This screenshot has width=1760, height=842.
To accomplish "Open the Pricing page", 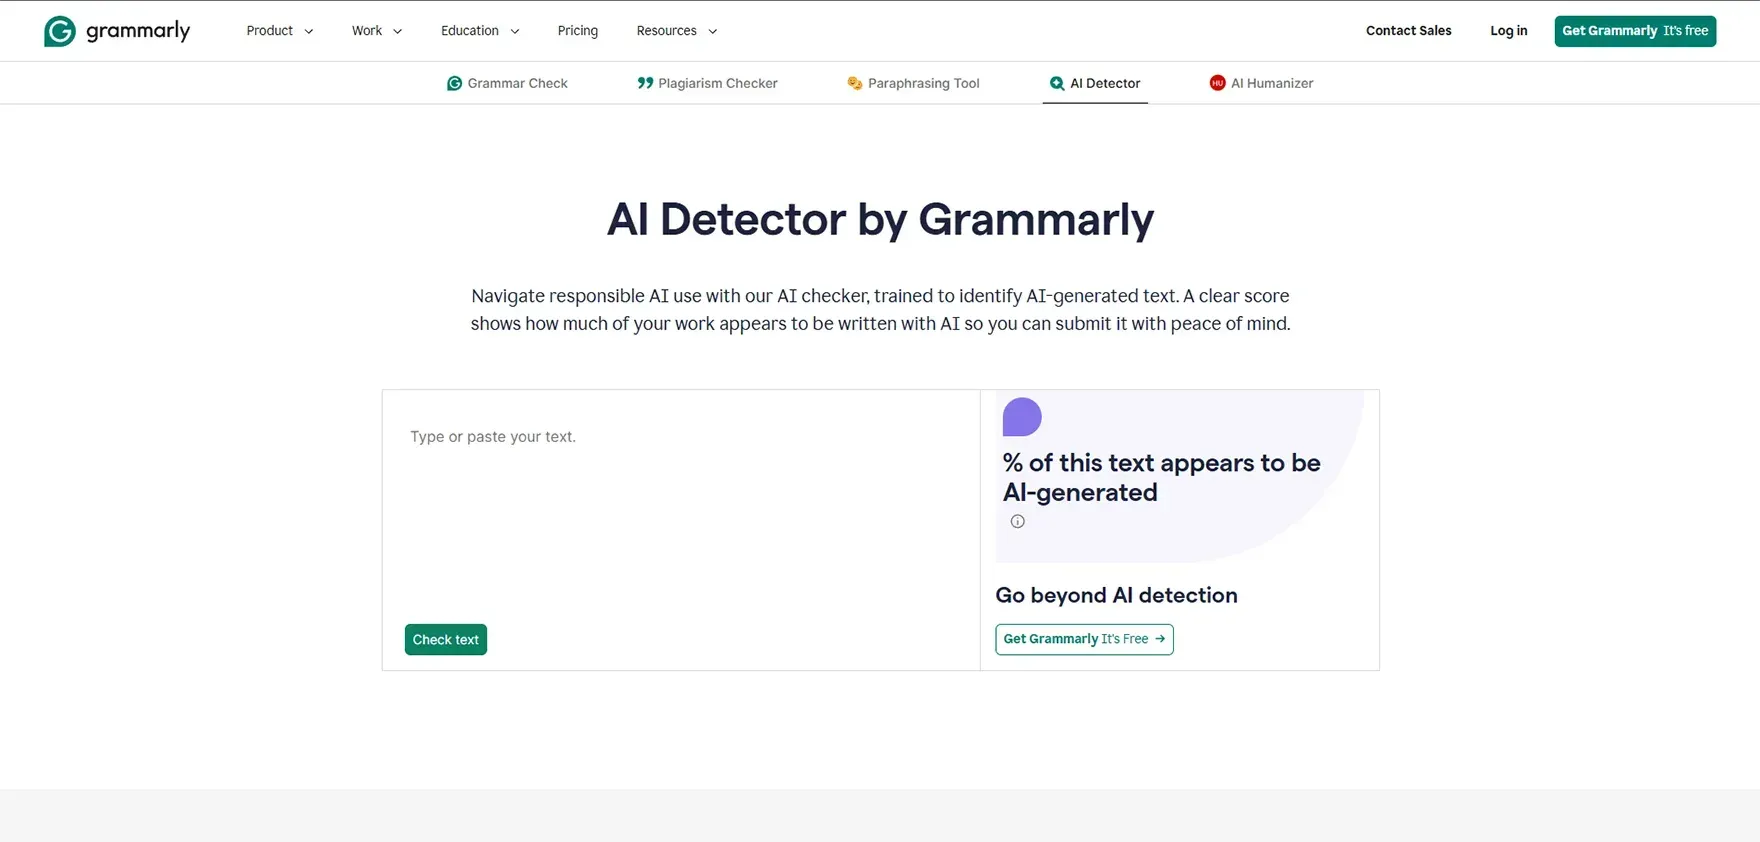I will [578, 31].
